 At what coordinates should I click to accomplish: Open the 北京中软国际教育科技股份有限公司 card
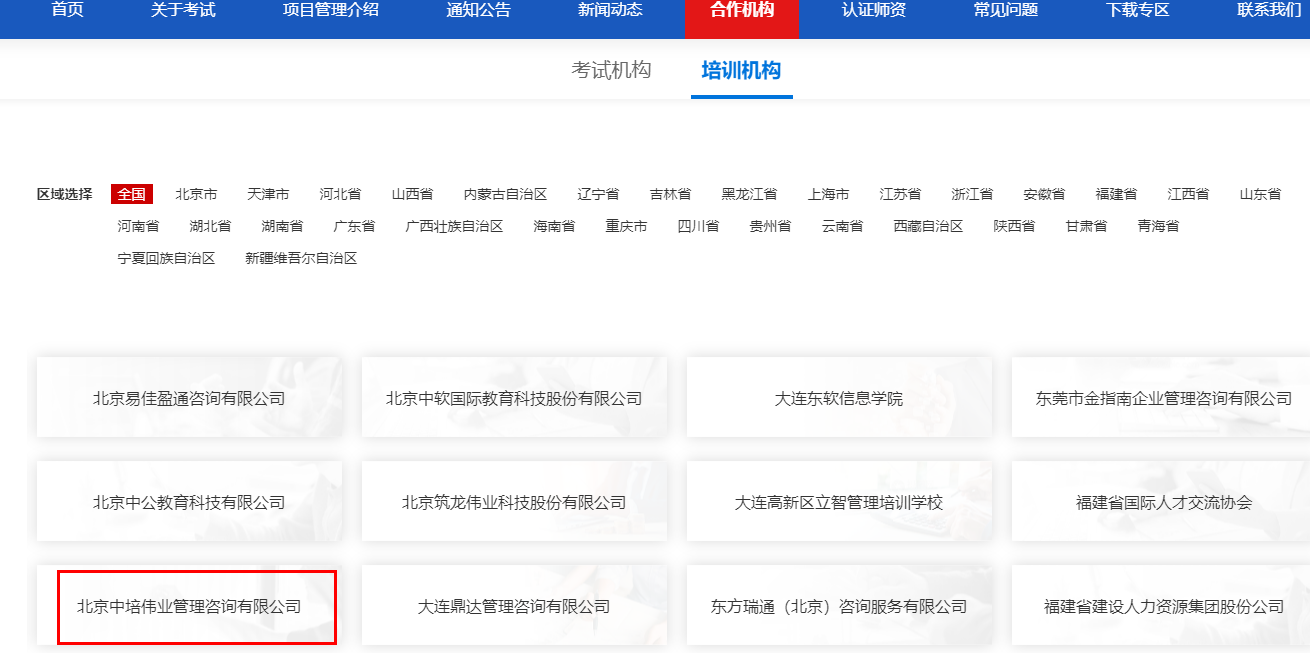[514, 397]
